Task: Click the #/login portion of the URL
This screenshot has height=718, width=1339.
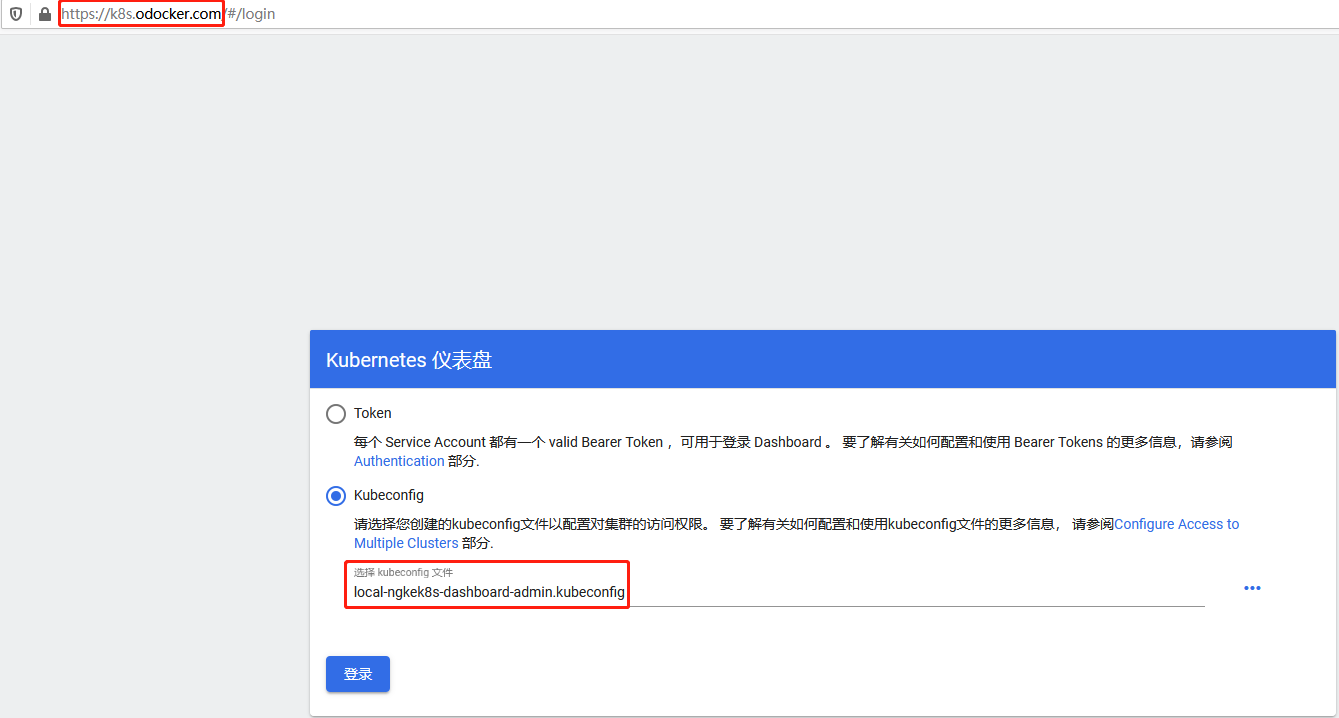Action: coord(252,14)
